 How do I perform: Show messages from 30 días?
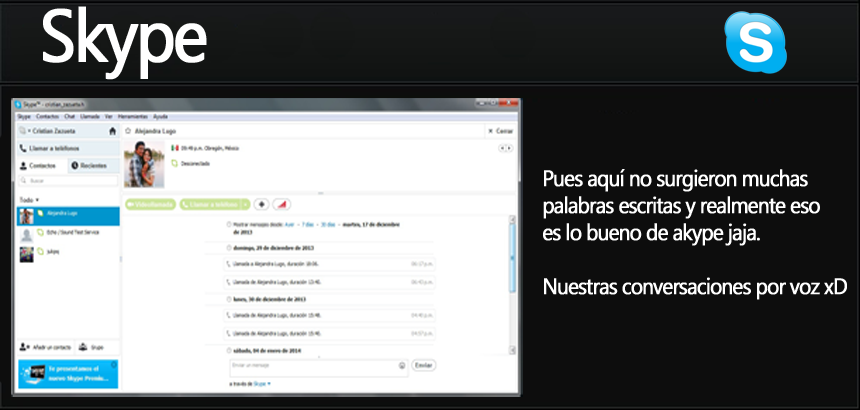point(328,225)
